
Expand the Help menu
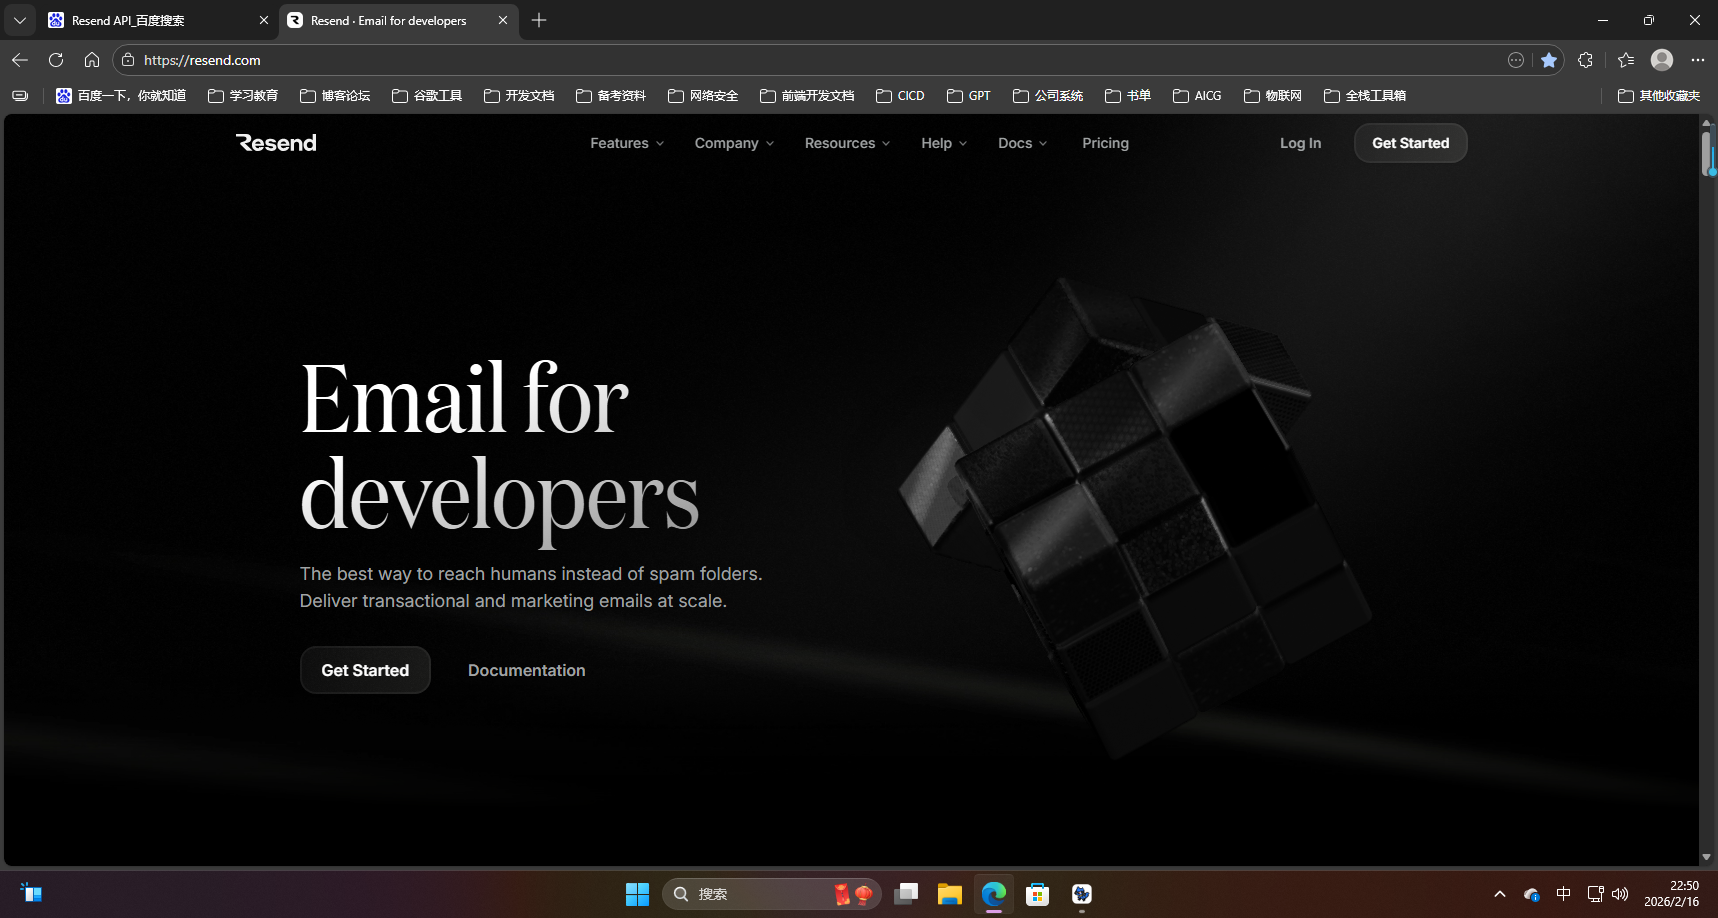944,143
